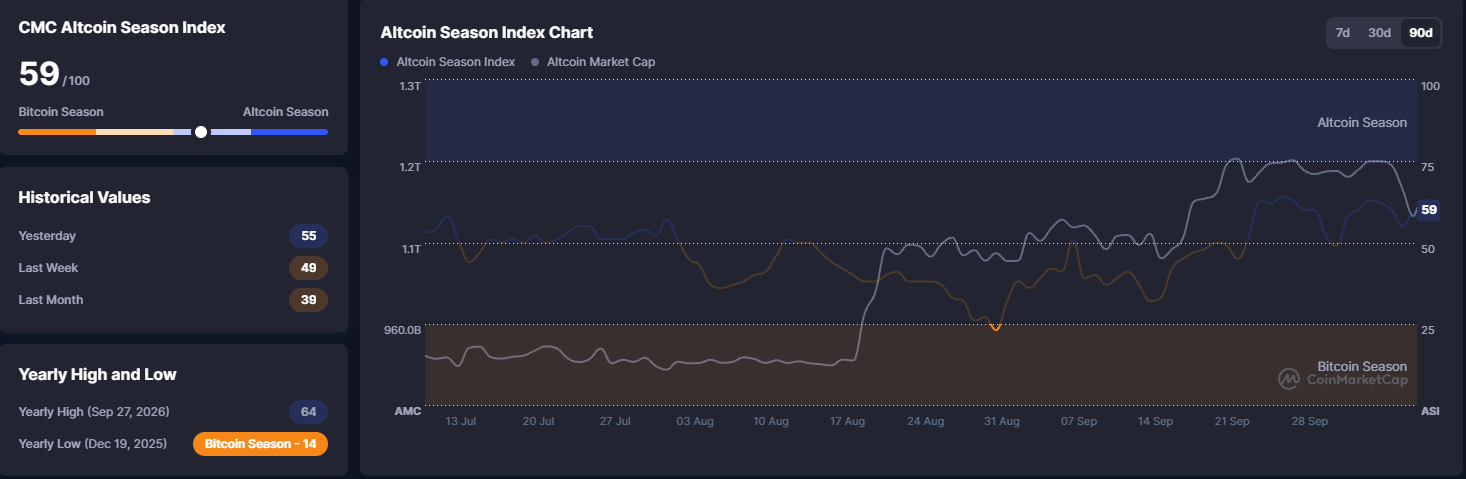Click the Yesterday row label
1466x479 pixels.
[x=47, y=236]
